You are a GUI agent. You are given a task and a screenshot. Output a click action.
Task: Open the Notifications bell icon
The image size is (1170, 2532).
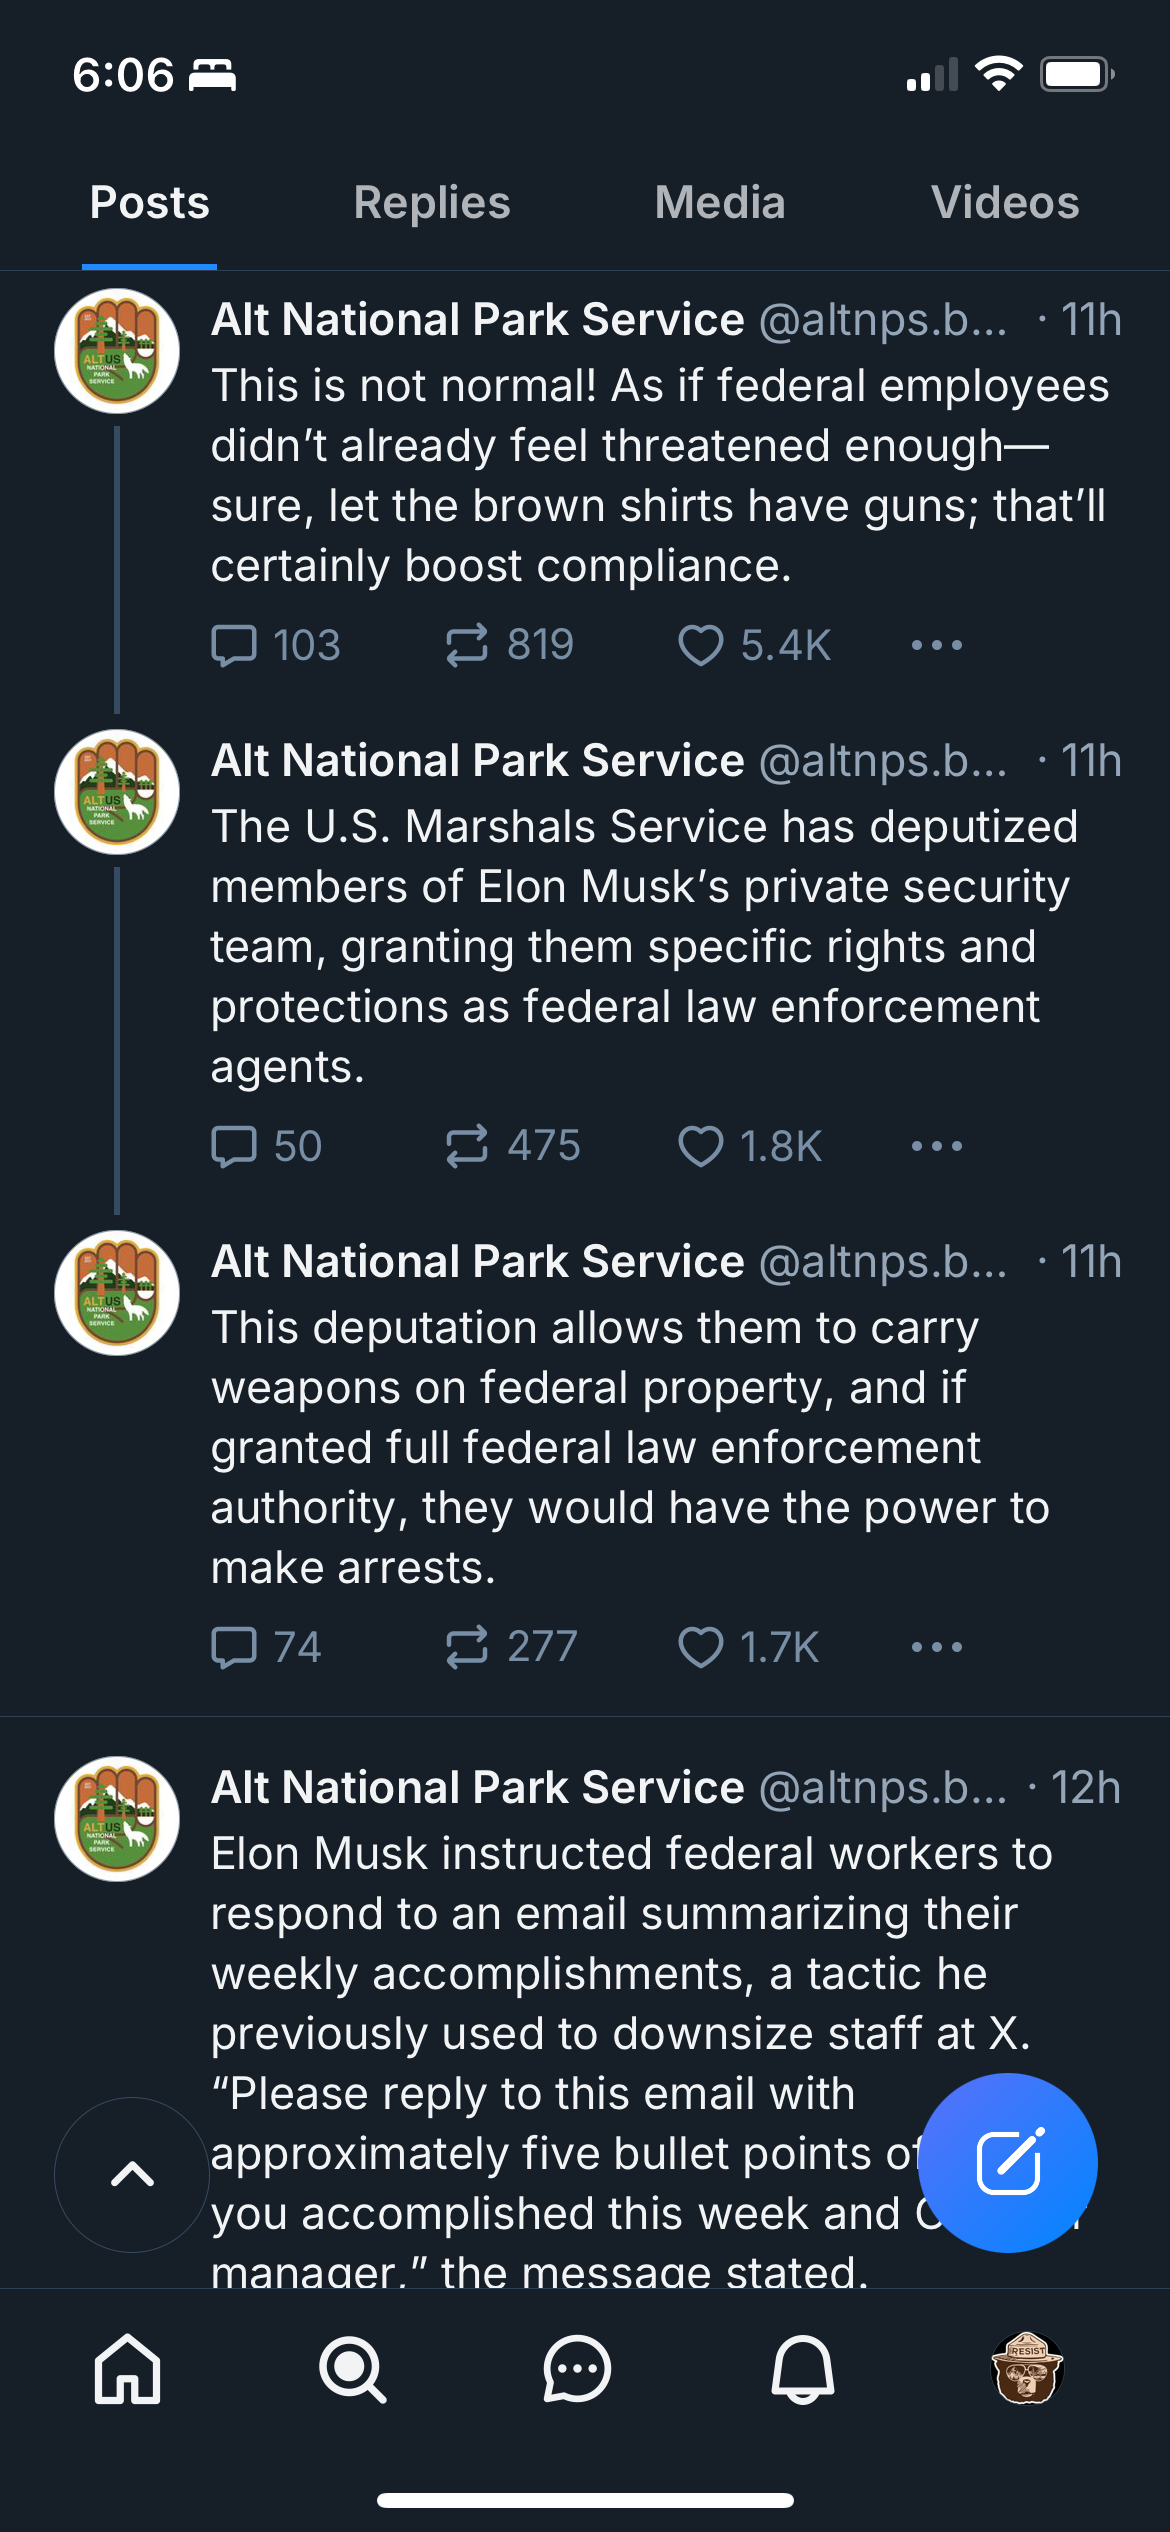[x=802, y=2368]
